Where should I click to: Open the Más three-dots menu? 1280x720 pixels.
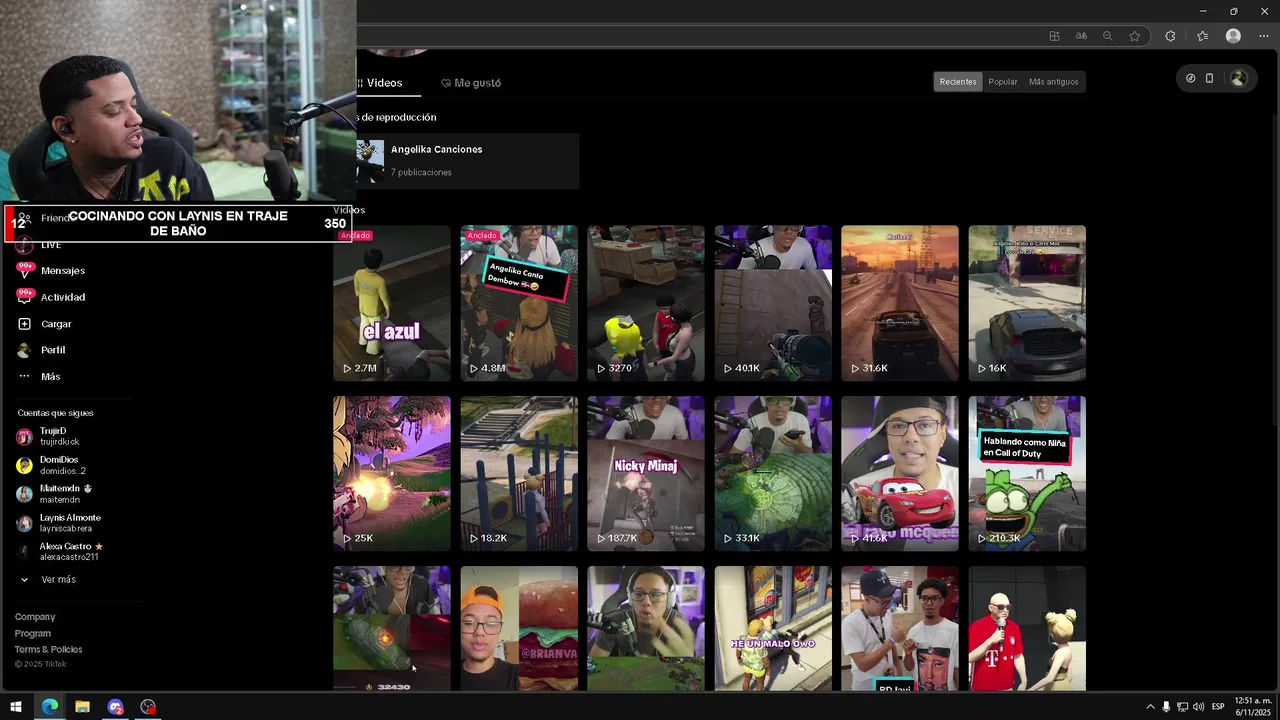pos(25,376)
